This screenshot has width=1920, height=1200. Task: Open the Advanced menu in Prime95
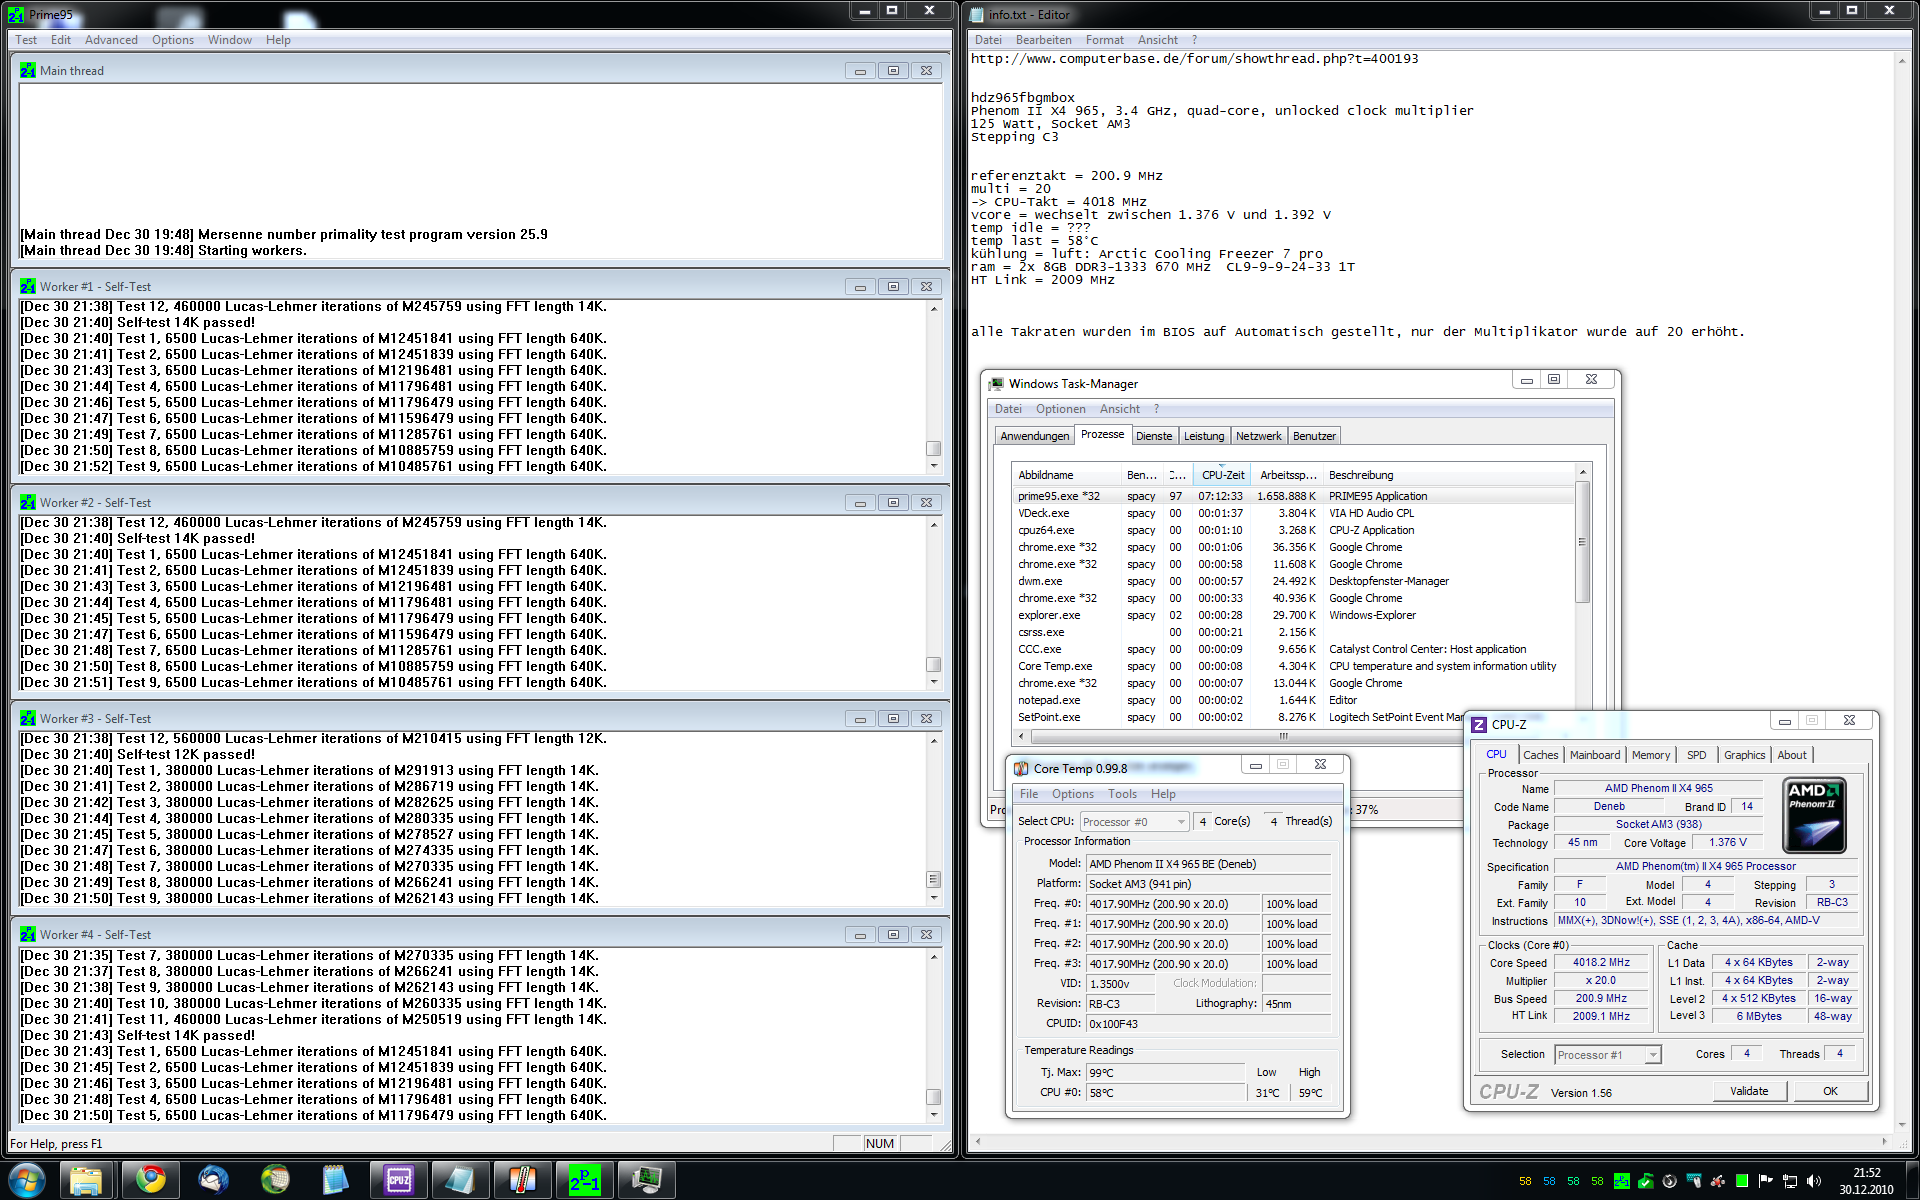click(x=111, y=40)
